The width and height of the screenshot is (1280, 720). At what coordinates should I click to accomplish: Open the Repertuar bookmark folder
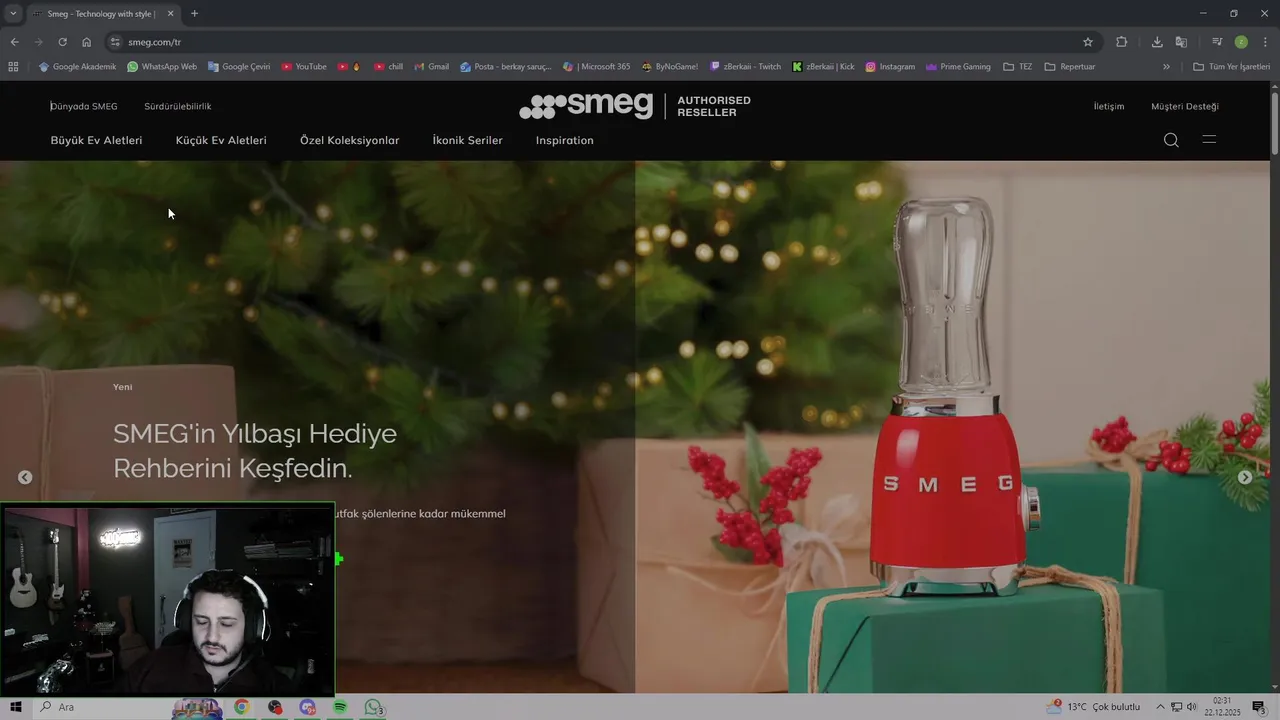1070,67
